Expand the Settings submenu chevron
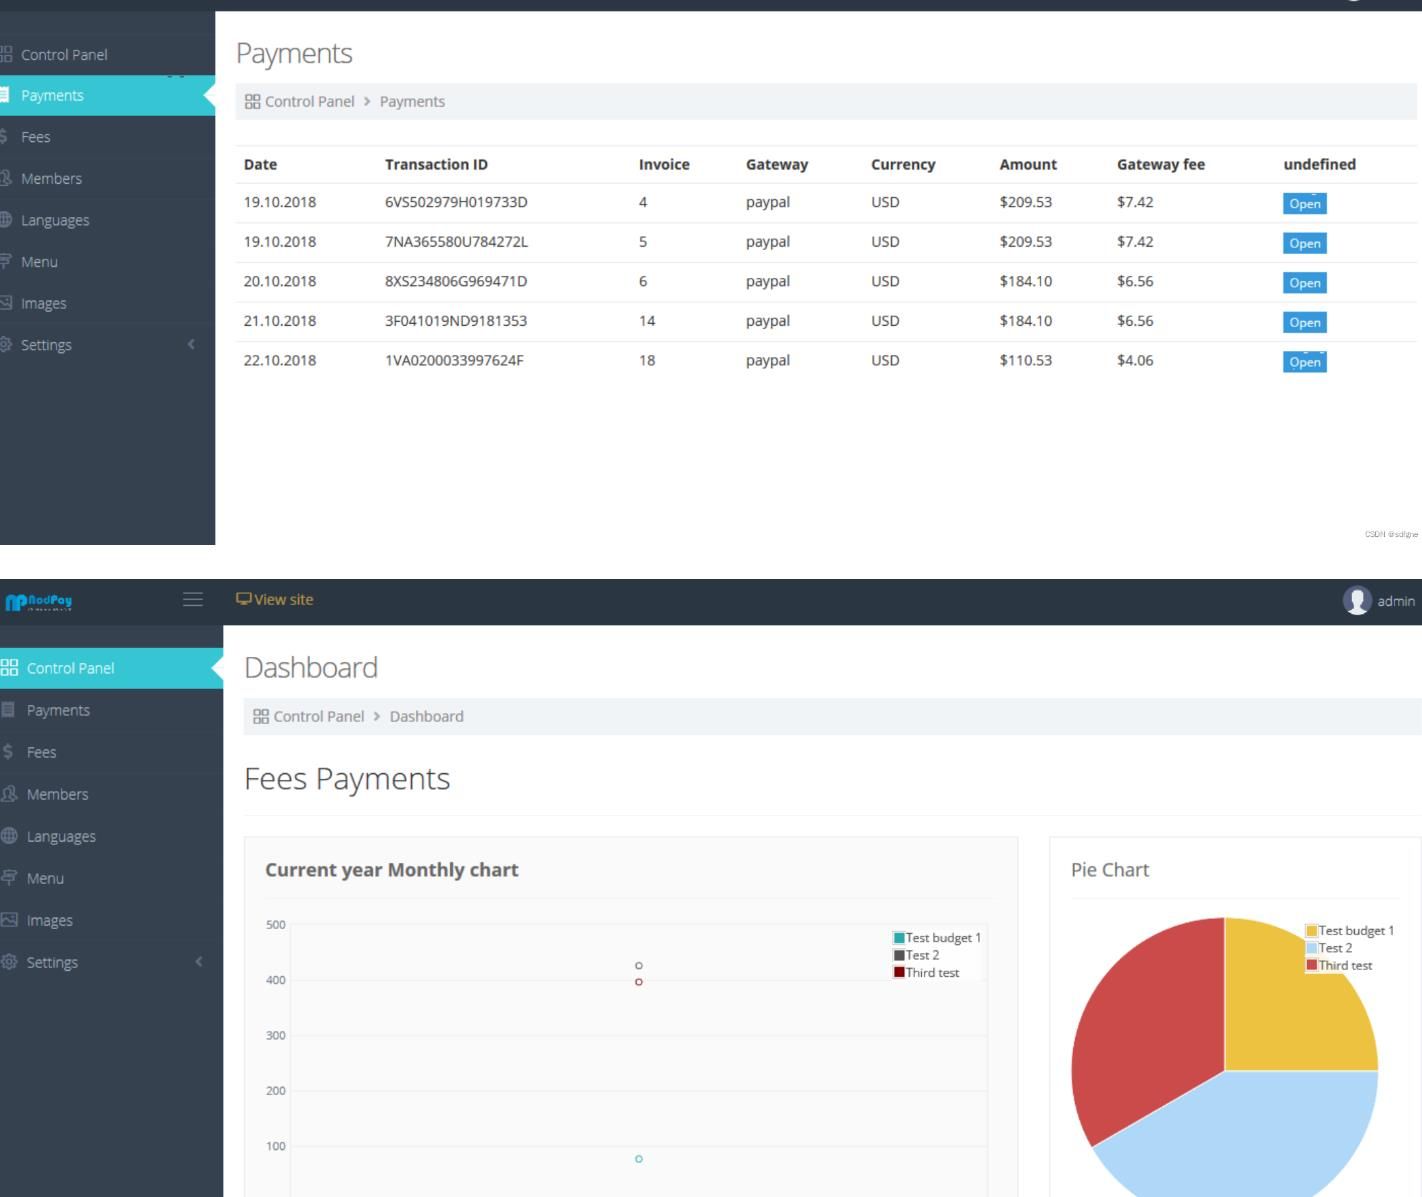1422x1197 pixels. point(199,962)
